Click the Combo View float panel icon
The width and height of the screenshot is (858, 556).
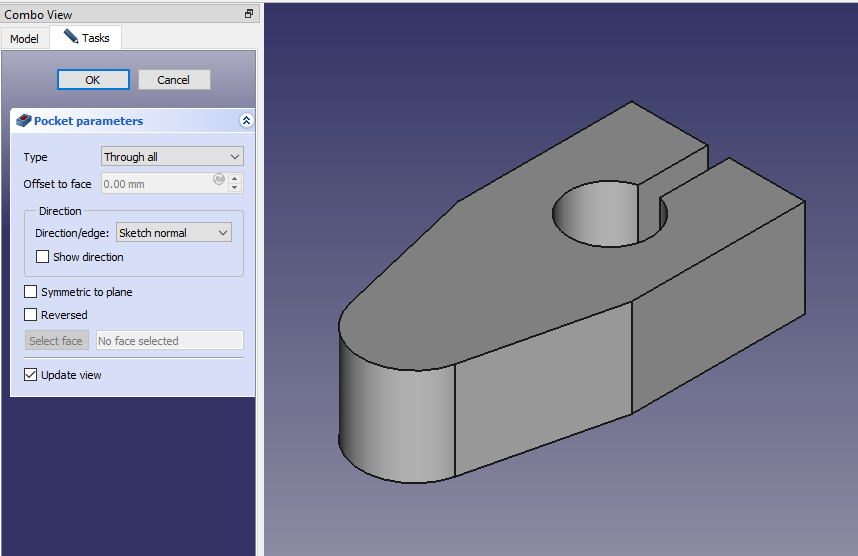[249, 14]
